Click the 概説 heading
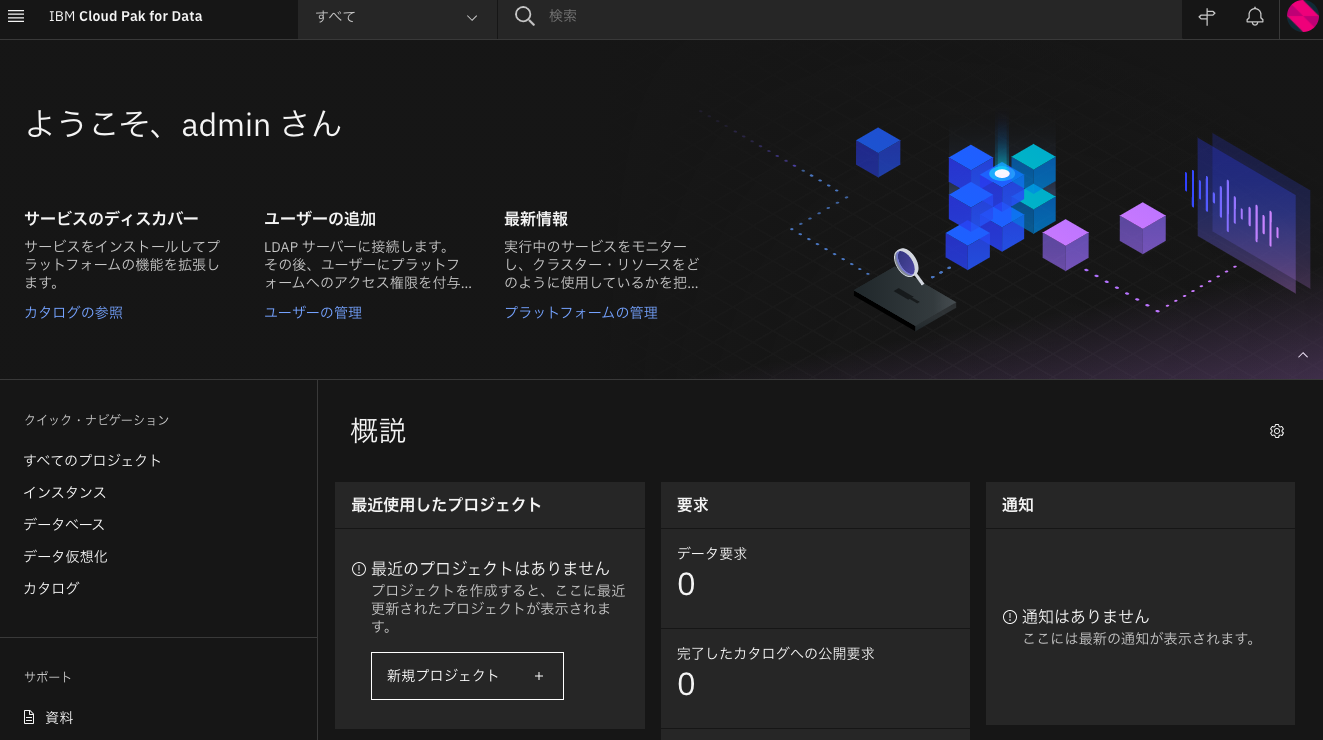 point(378,431)
